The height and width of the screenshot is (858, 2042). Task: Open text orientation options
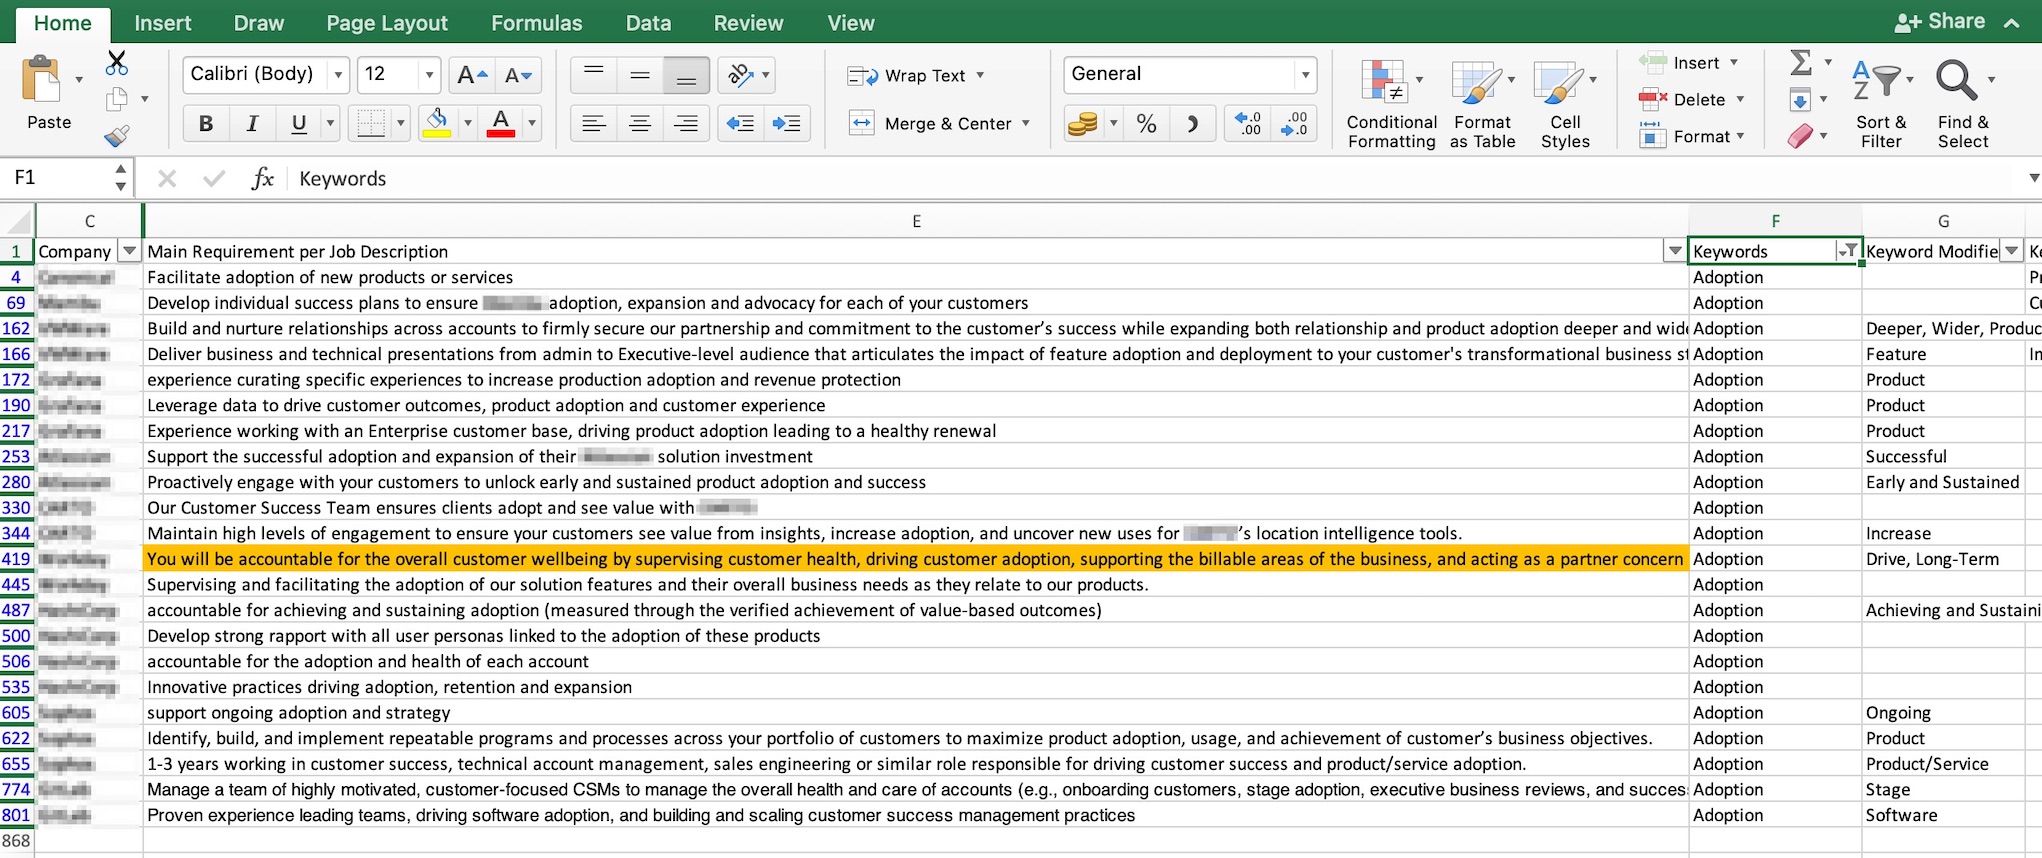click(746, 75)
